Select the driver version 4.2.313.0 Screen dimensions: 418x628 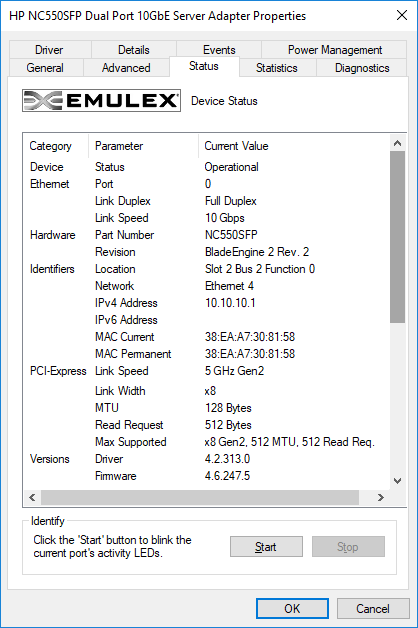tap(227, 459)
